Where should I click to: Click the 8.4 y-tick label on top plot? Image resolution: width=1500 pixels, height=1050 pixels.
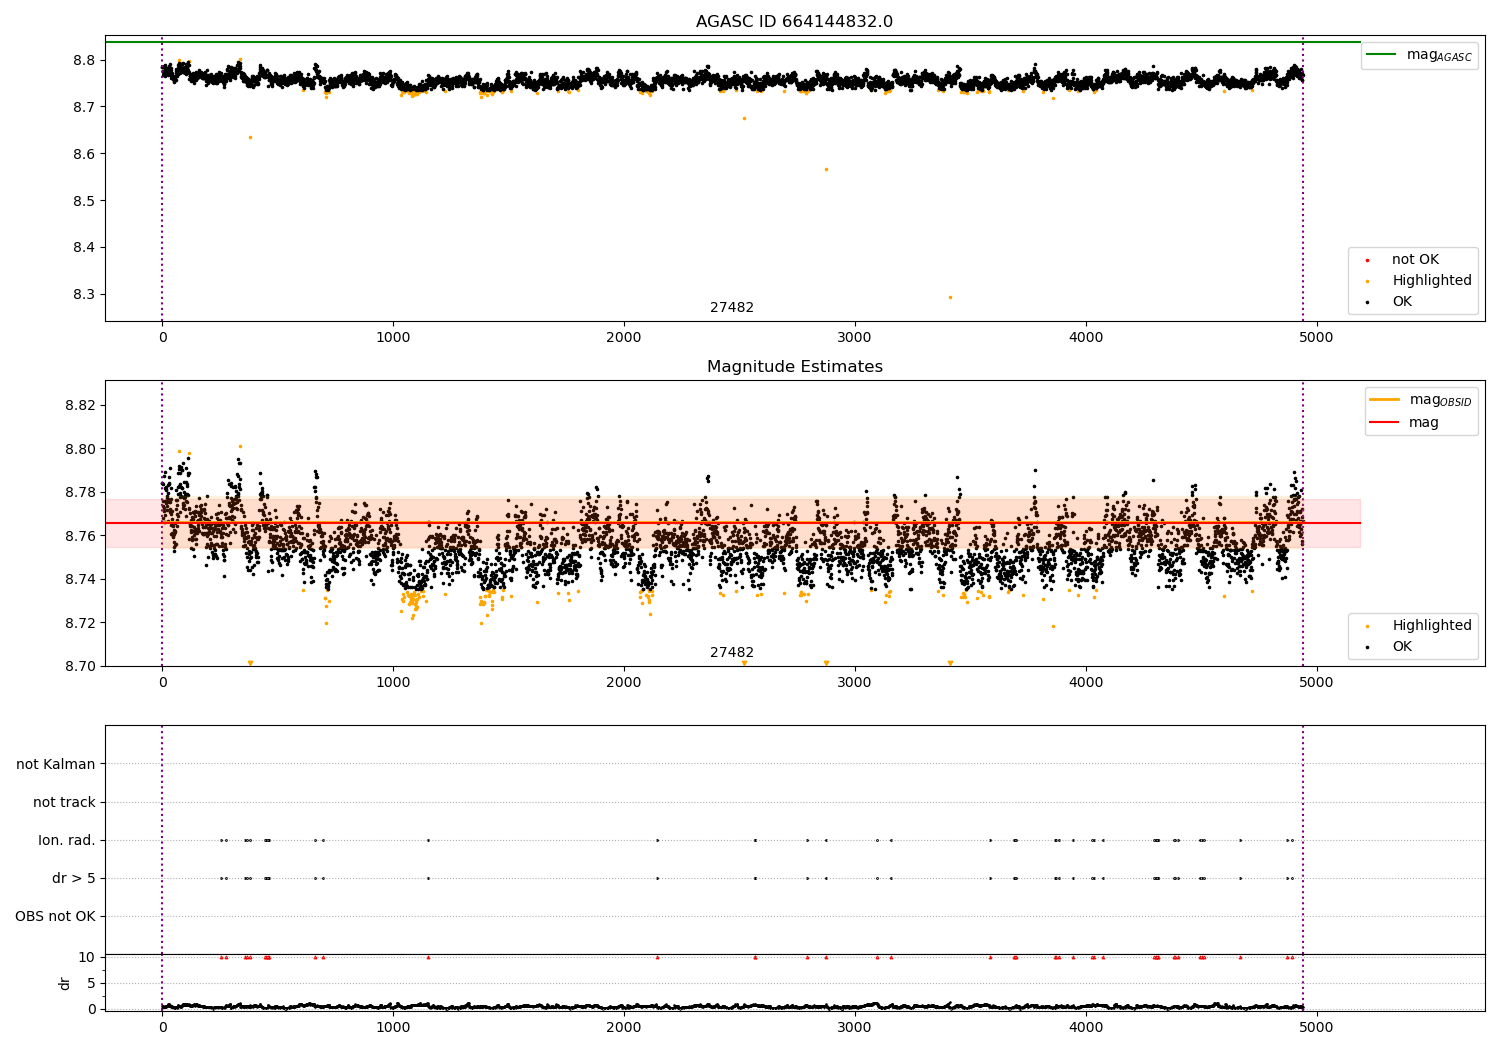pos(84,248)
